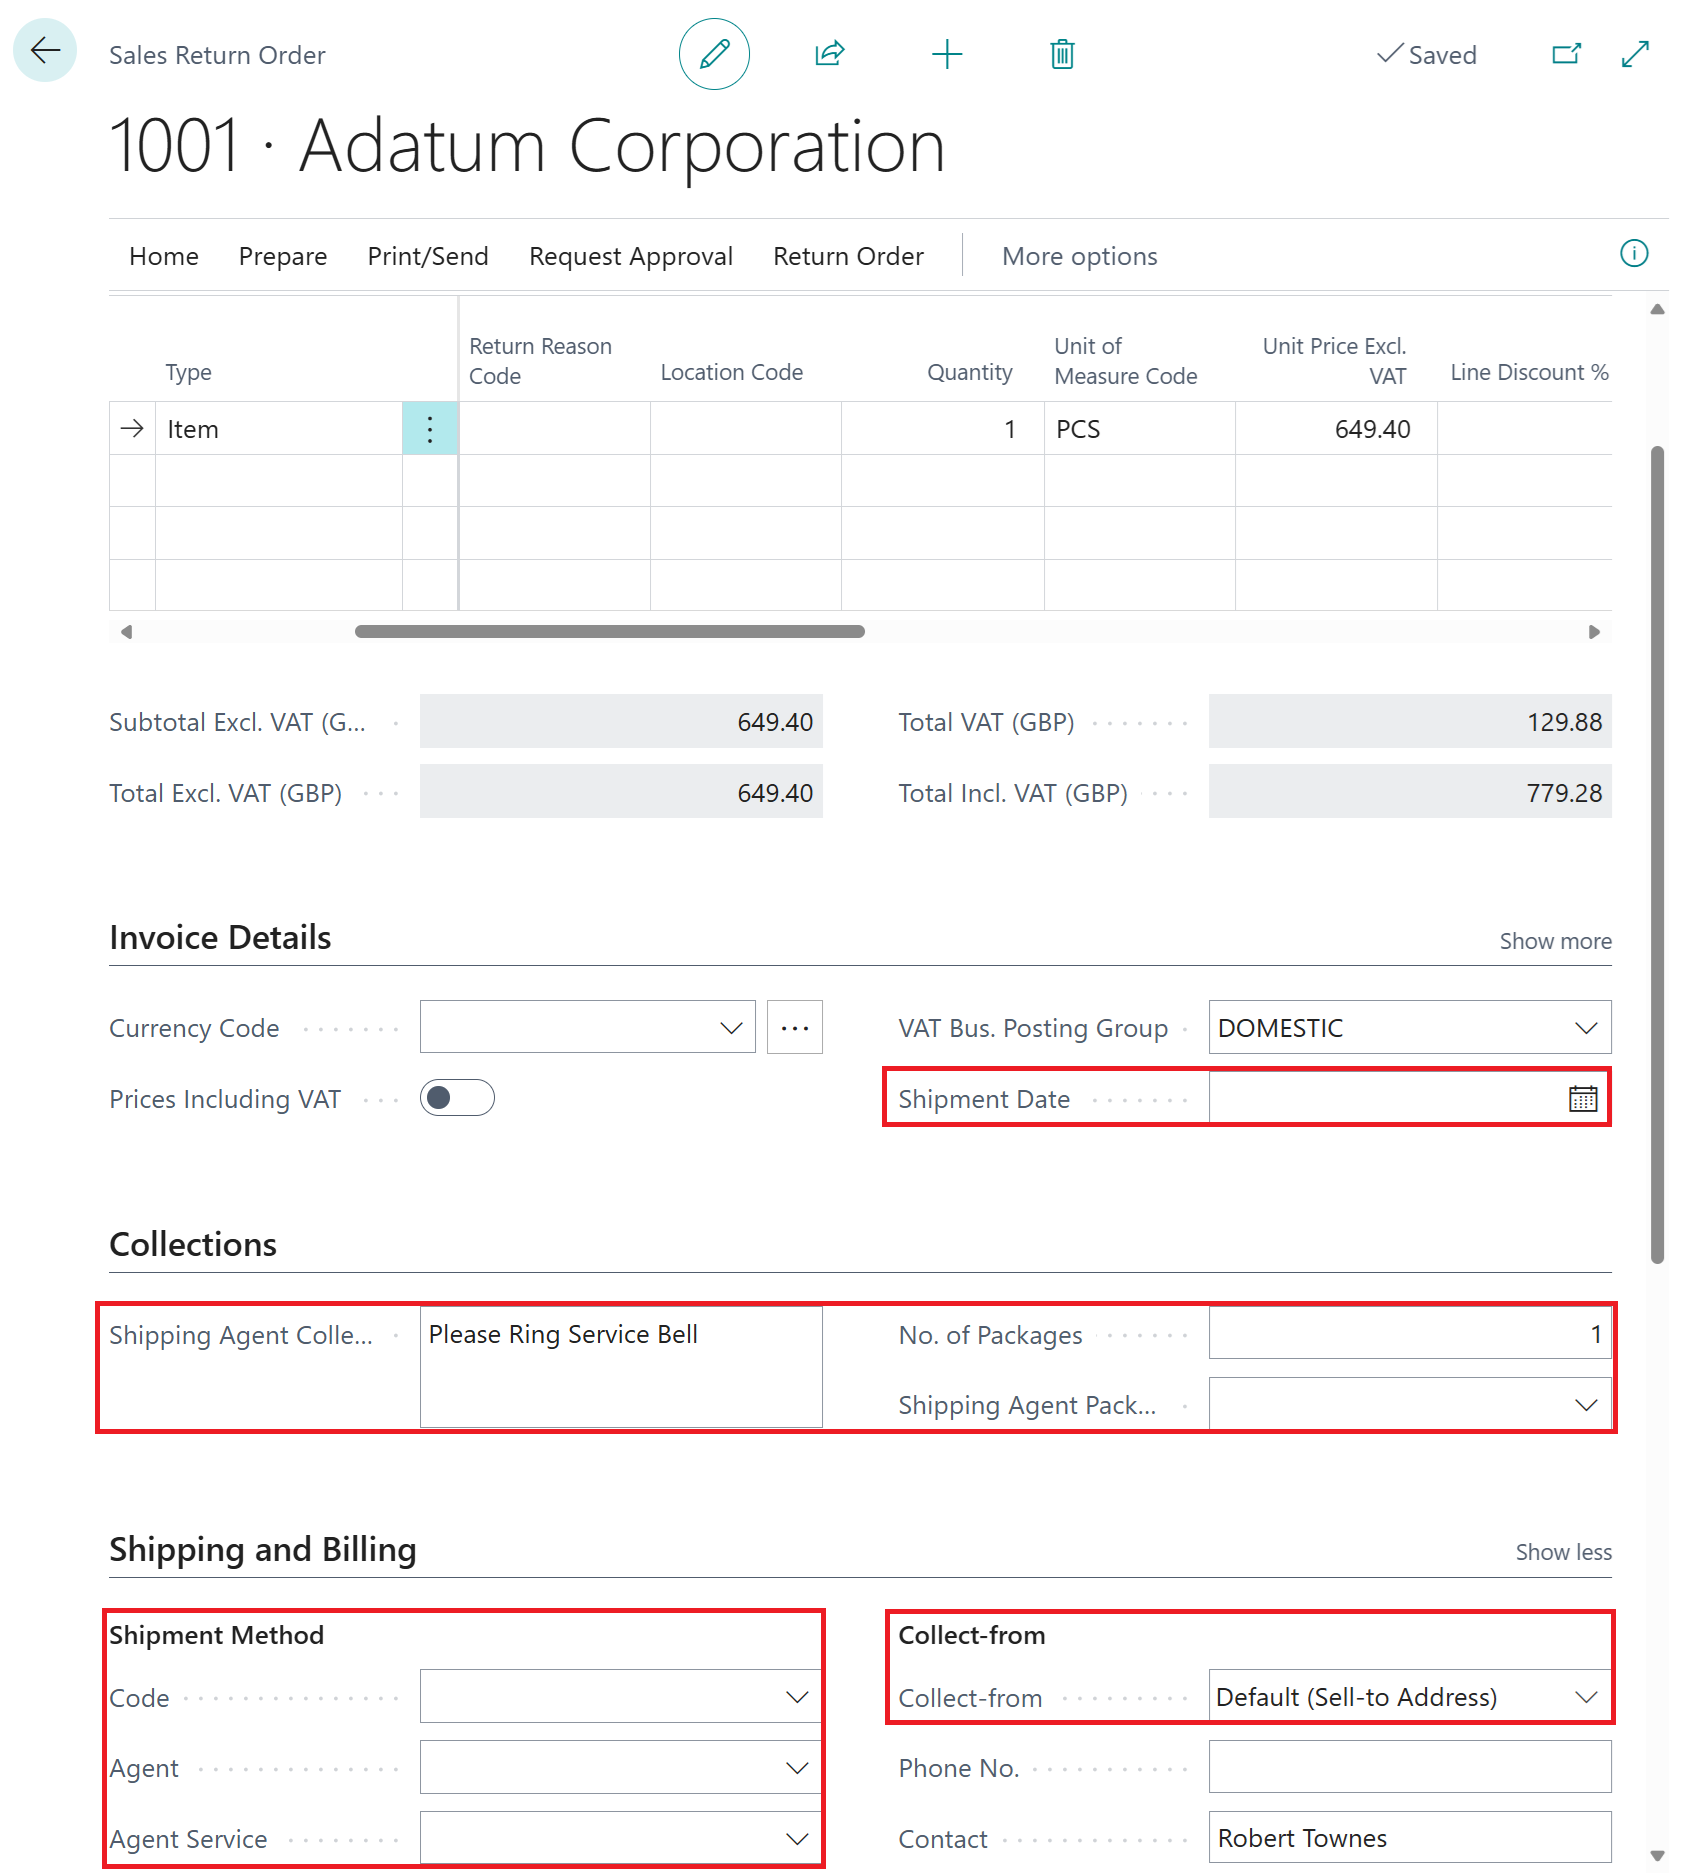Click Contact field Robert Townes
This screenshot has height=1873, width=1701.
click(1410, 1838)
